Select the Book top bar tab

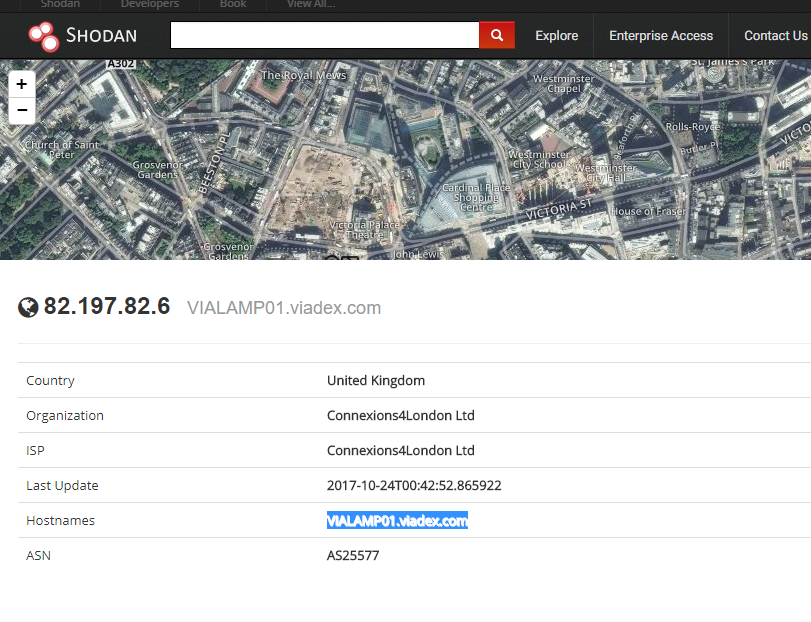(x=233, y=4)
